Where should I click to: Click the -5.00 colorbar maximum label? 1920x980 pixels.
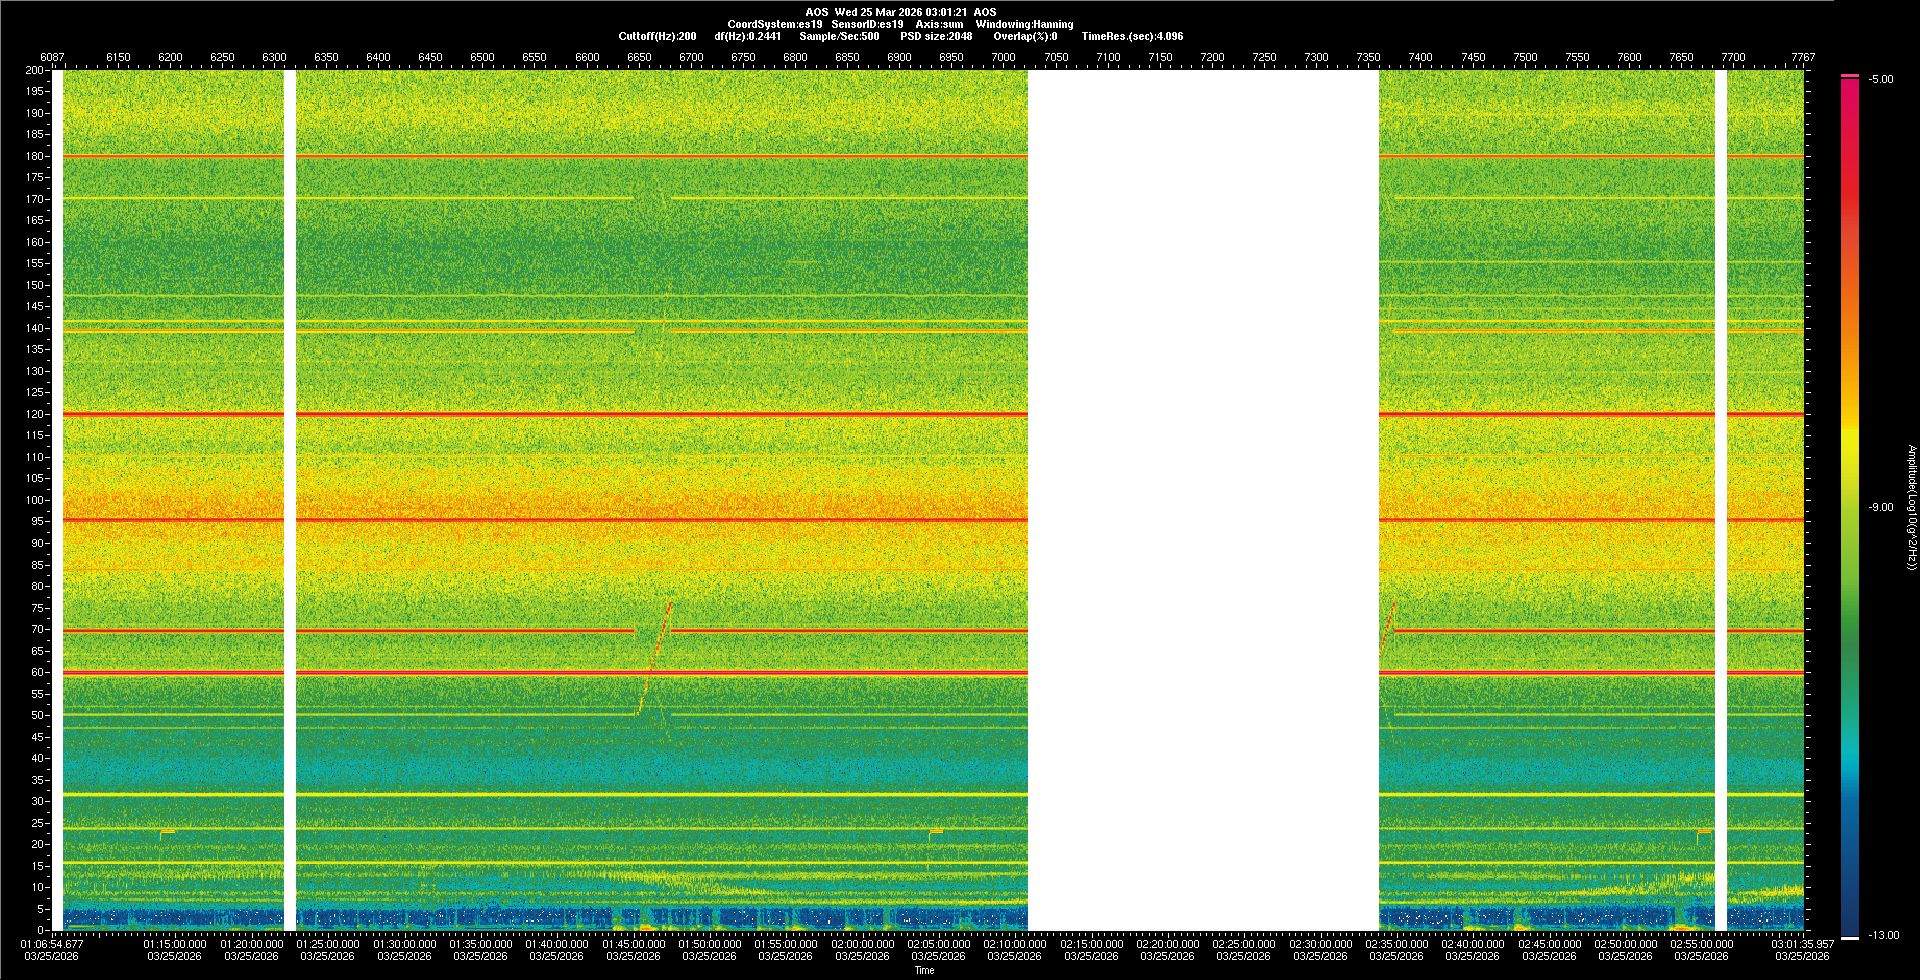pos(1880,80)
